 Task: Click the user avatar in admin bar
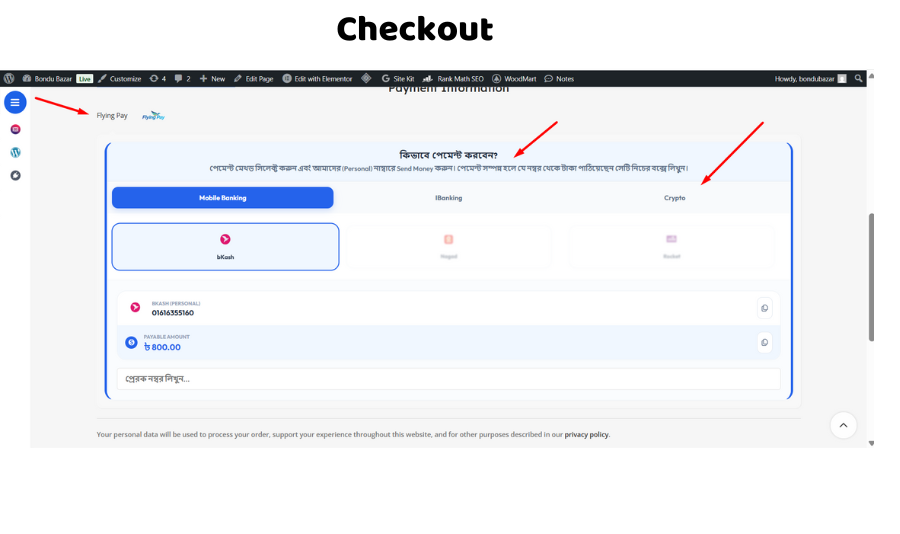pyautogui.click(x=842, y=79)
